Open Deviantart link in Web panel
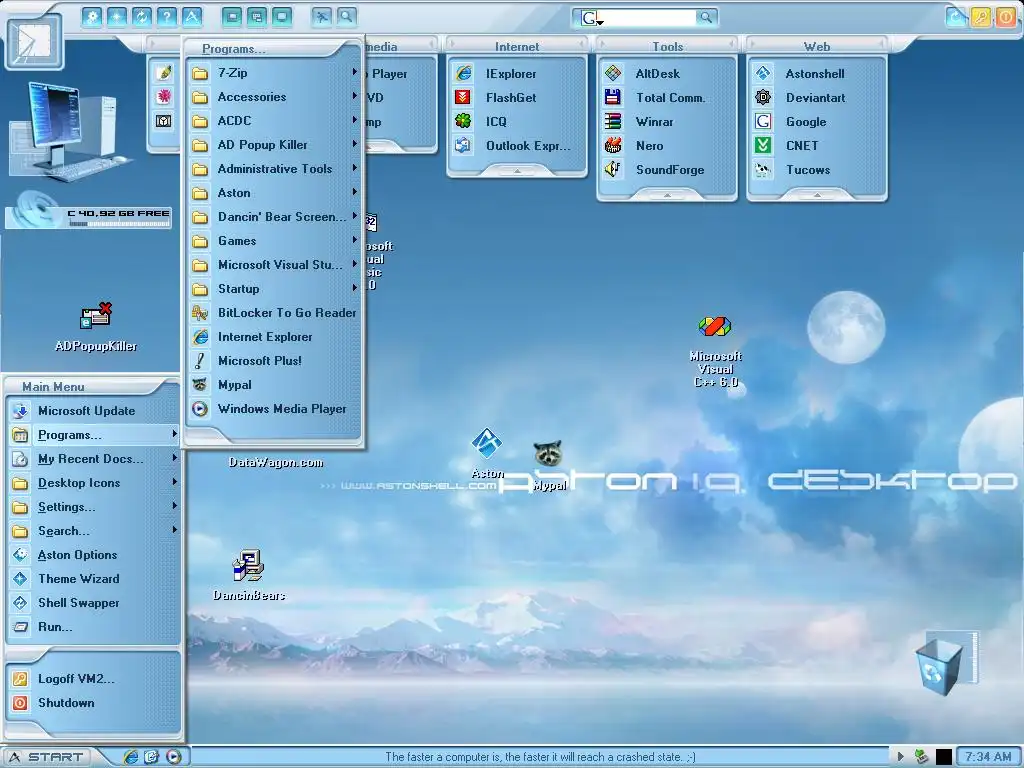 pos(817,98)
